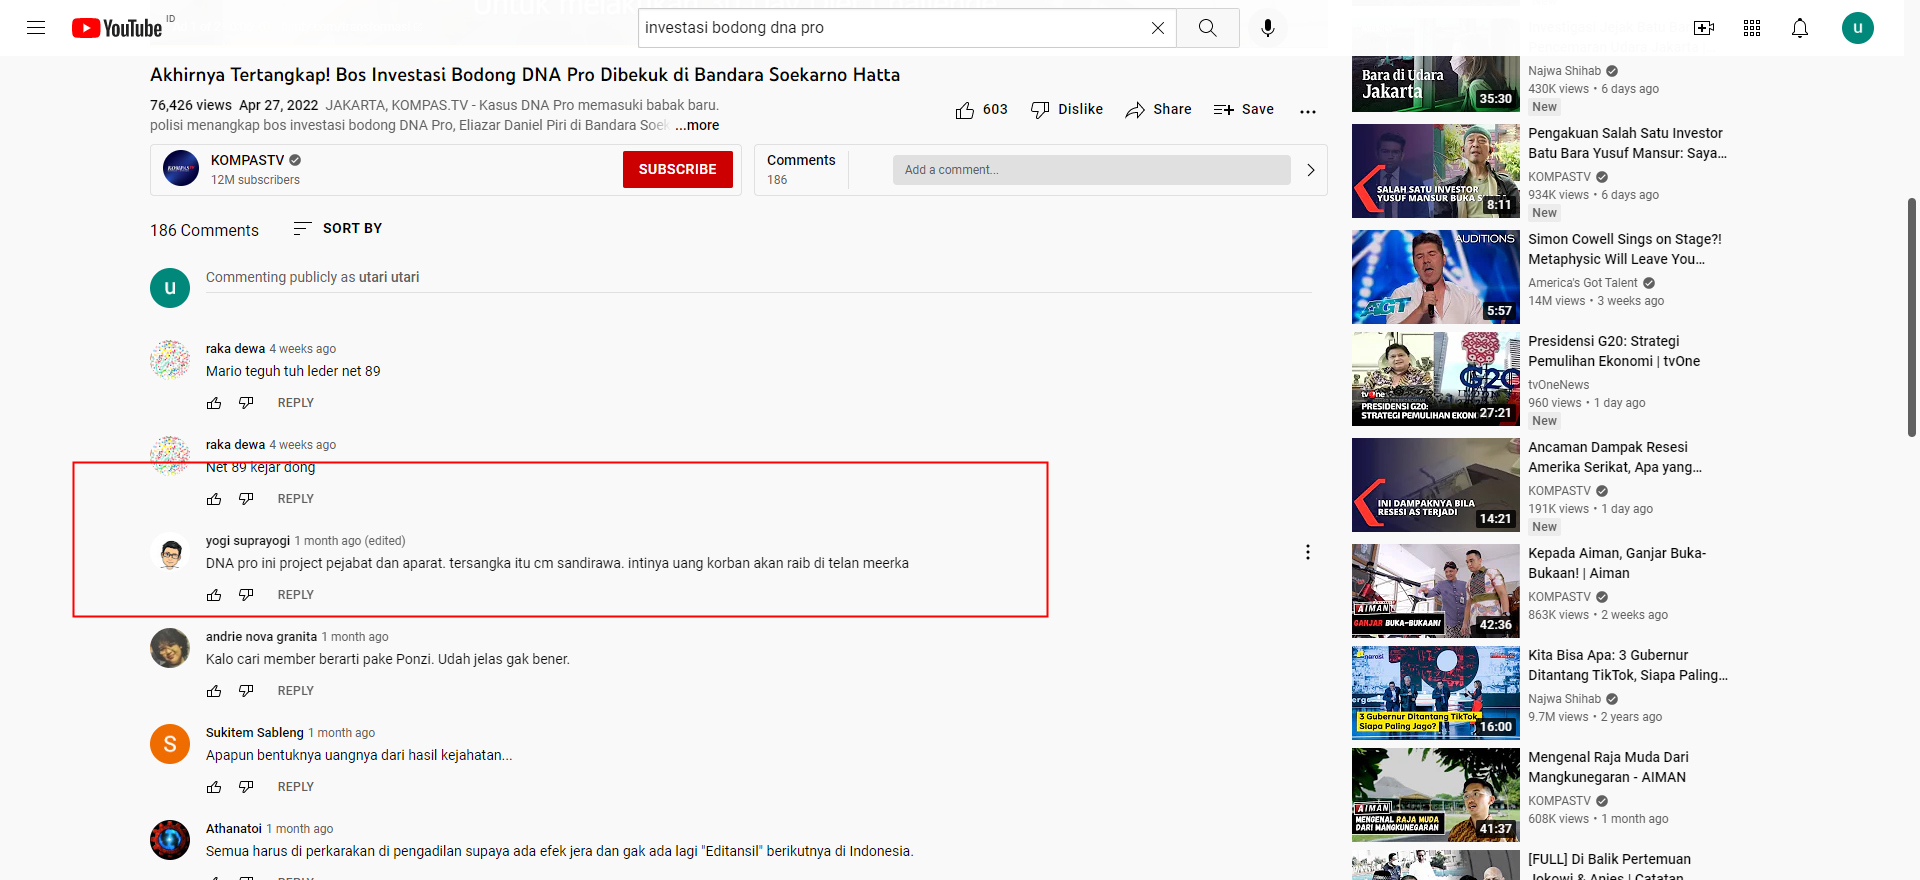Clear the search query with X
Screen dimensions: 1920x880
click(1158, 28)
